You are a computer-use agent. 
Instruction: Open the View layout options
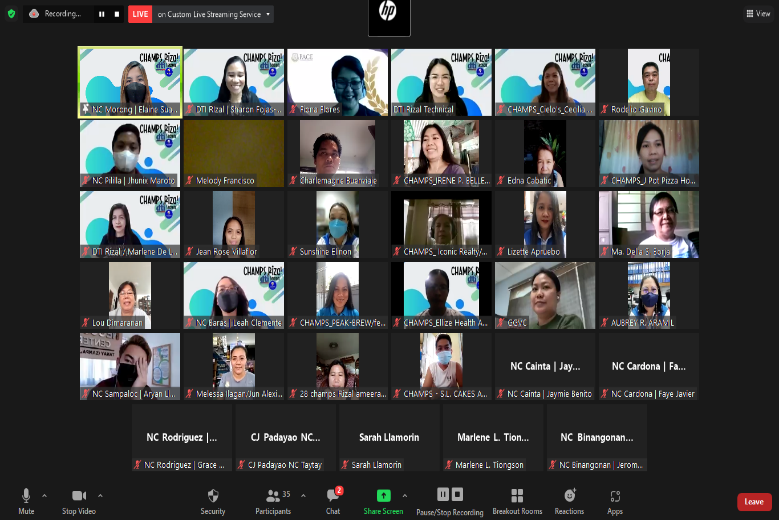758,13
